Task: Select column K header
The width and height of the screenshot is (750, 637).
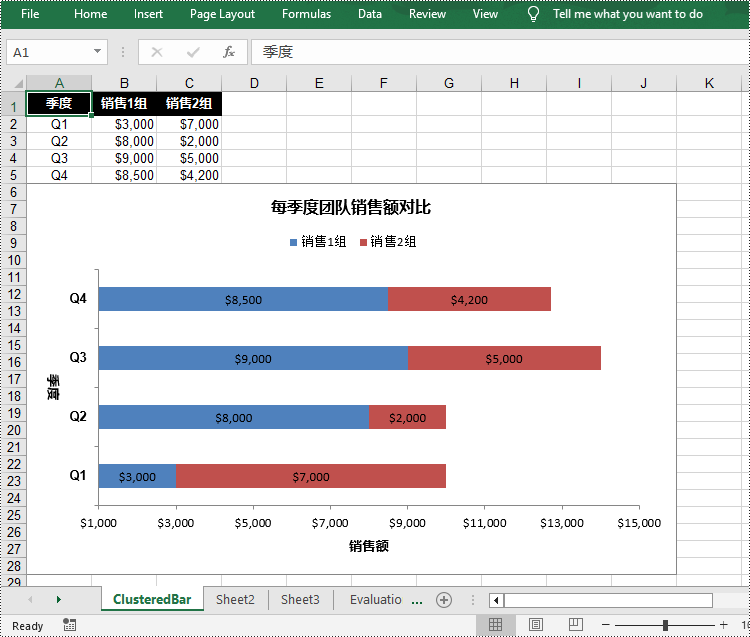Action: [709, 83]
